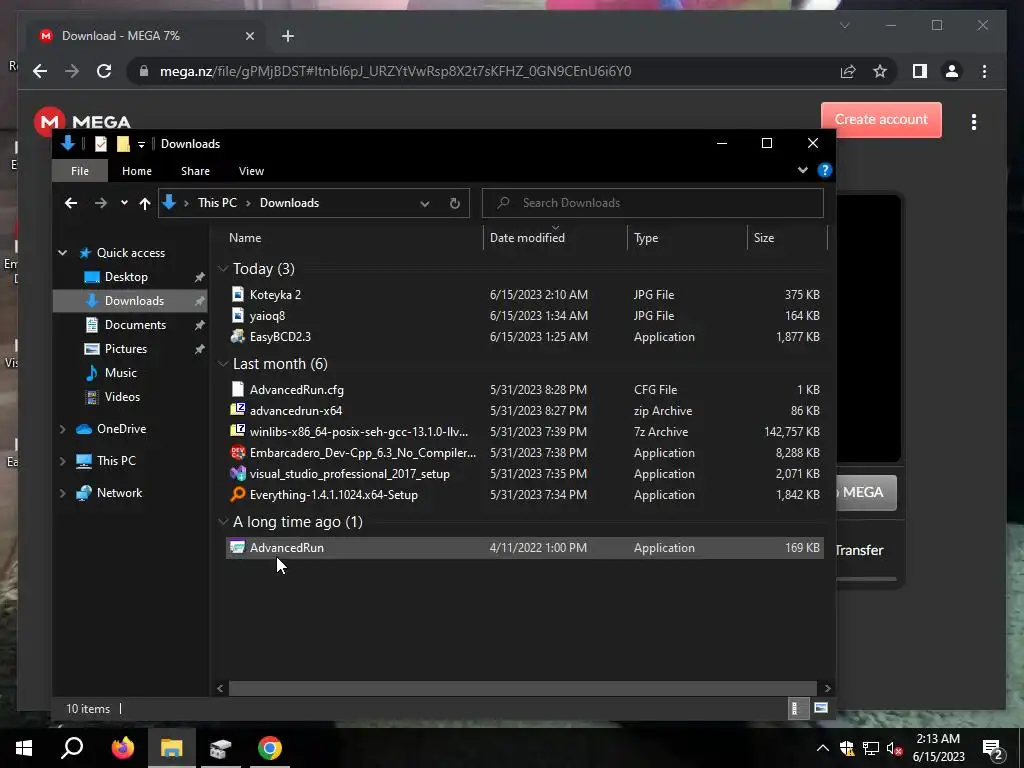This screenshot has height=768, width=1024.
Task: Collapse the Quick access tree node
Action: tap(63, 253)
